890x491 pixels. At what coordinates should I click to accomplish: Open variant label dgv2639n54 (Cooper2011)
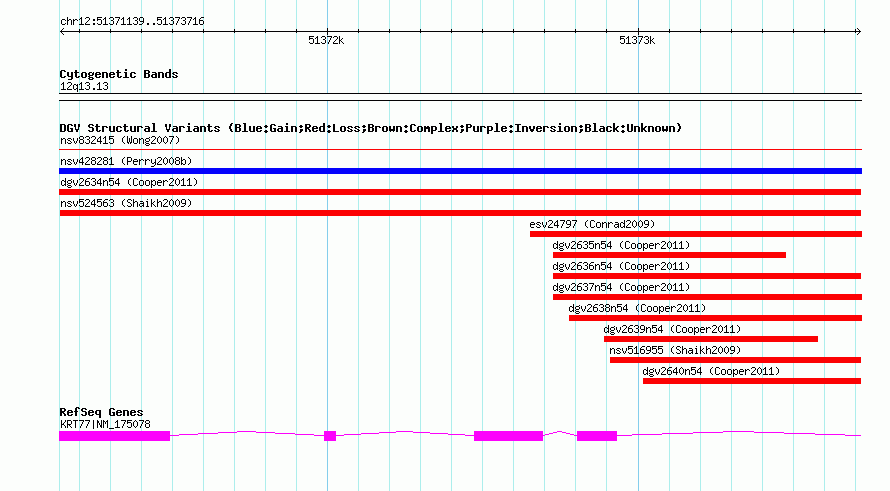pos(672,329)
